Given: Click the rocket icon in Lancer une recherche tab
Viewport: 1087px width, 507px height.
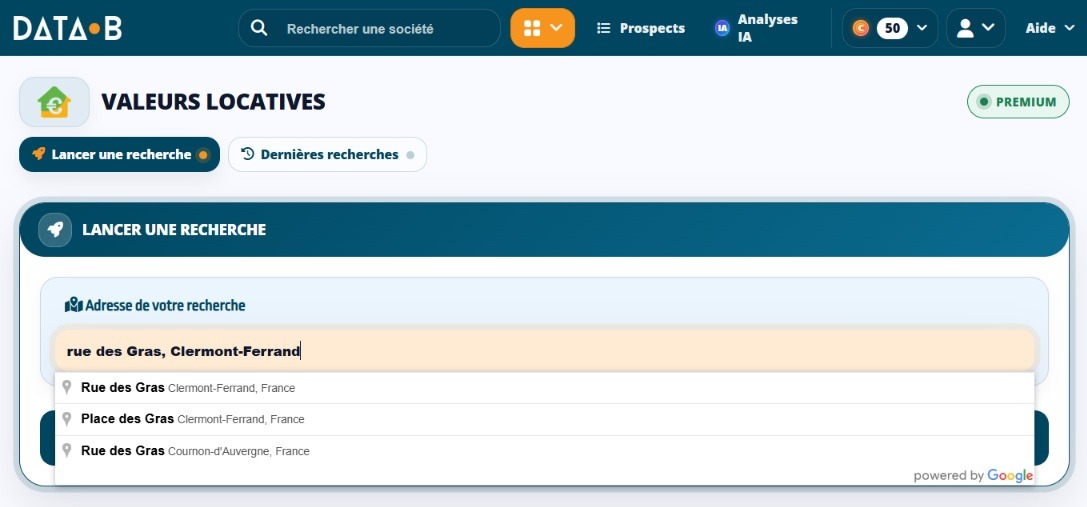Looking at the screenshot, I should coord(39,154).
